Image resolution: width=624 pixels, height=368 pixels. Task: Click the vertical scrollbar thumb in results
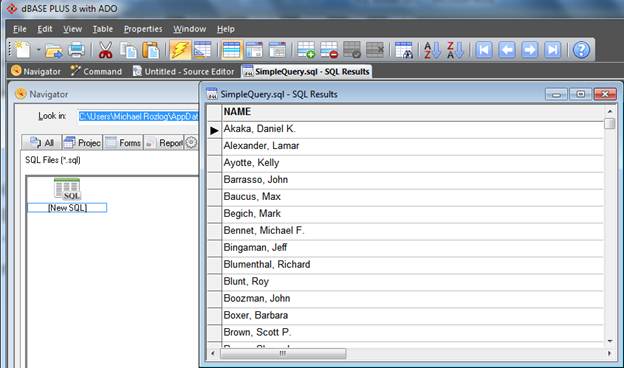[609, 123]
